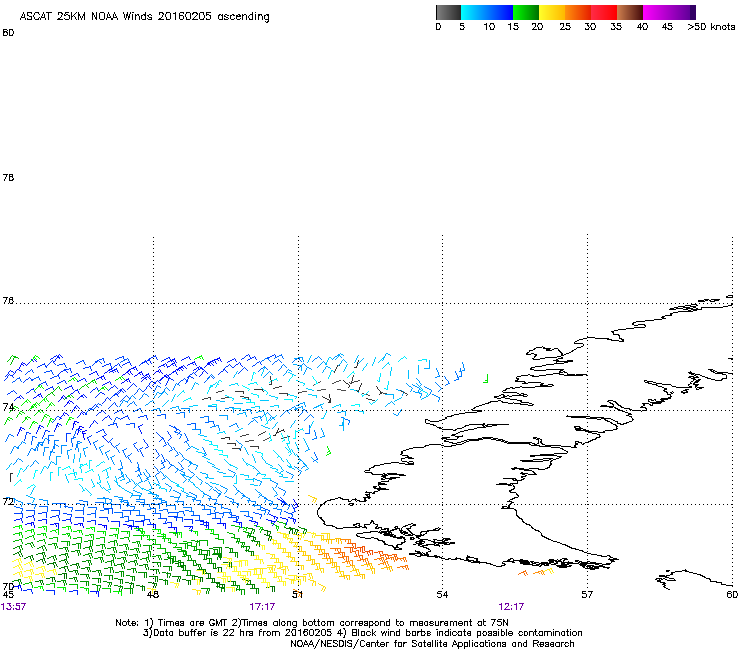Pick the brown 35-40 knots legend segment
Image resolution: width=740 pixels, height=650 pixels.
pos(630,12)
